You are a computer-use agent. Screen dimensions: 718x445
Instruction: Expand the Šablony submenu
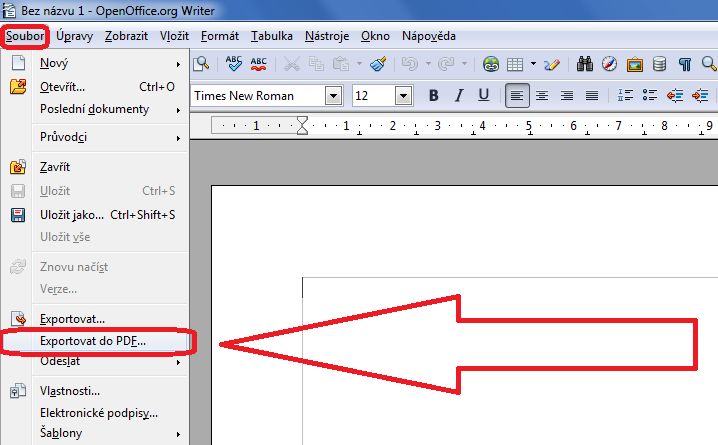(x=95, y=433)
